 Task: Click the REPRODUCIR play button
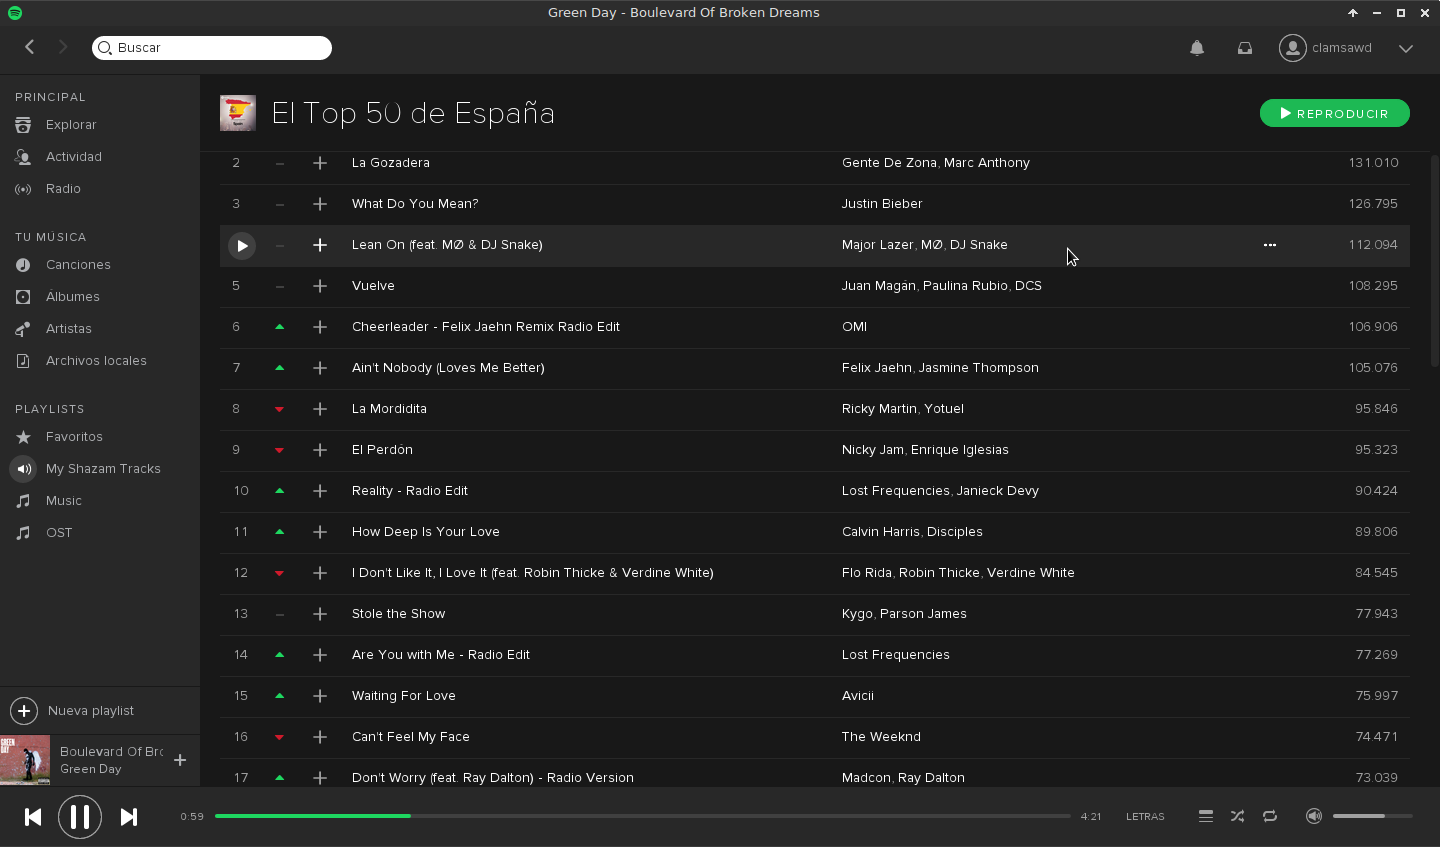coord(1335,113)
